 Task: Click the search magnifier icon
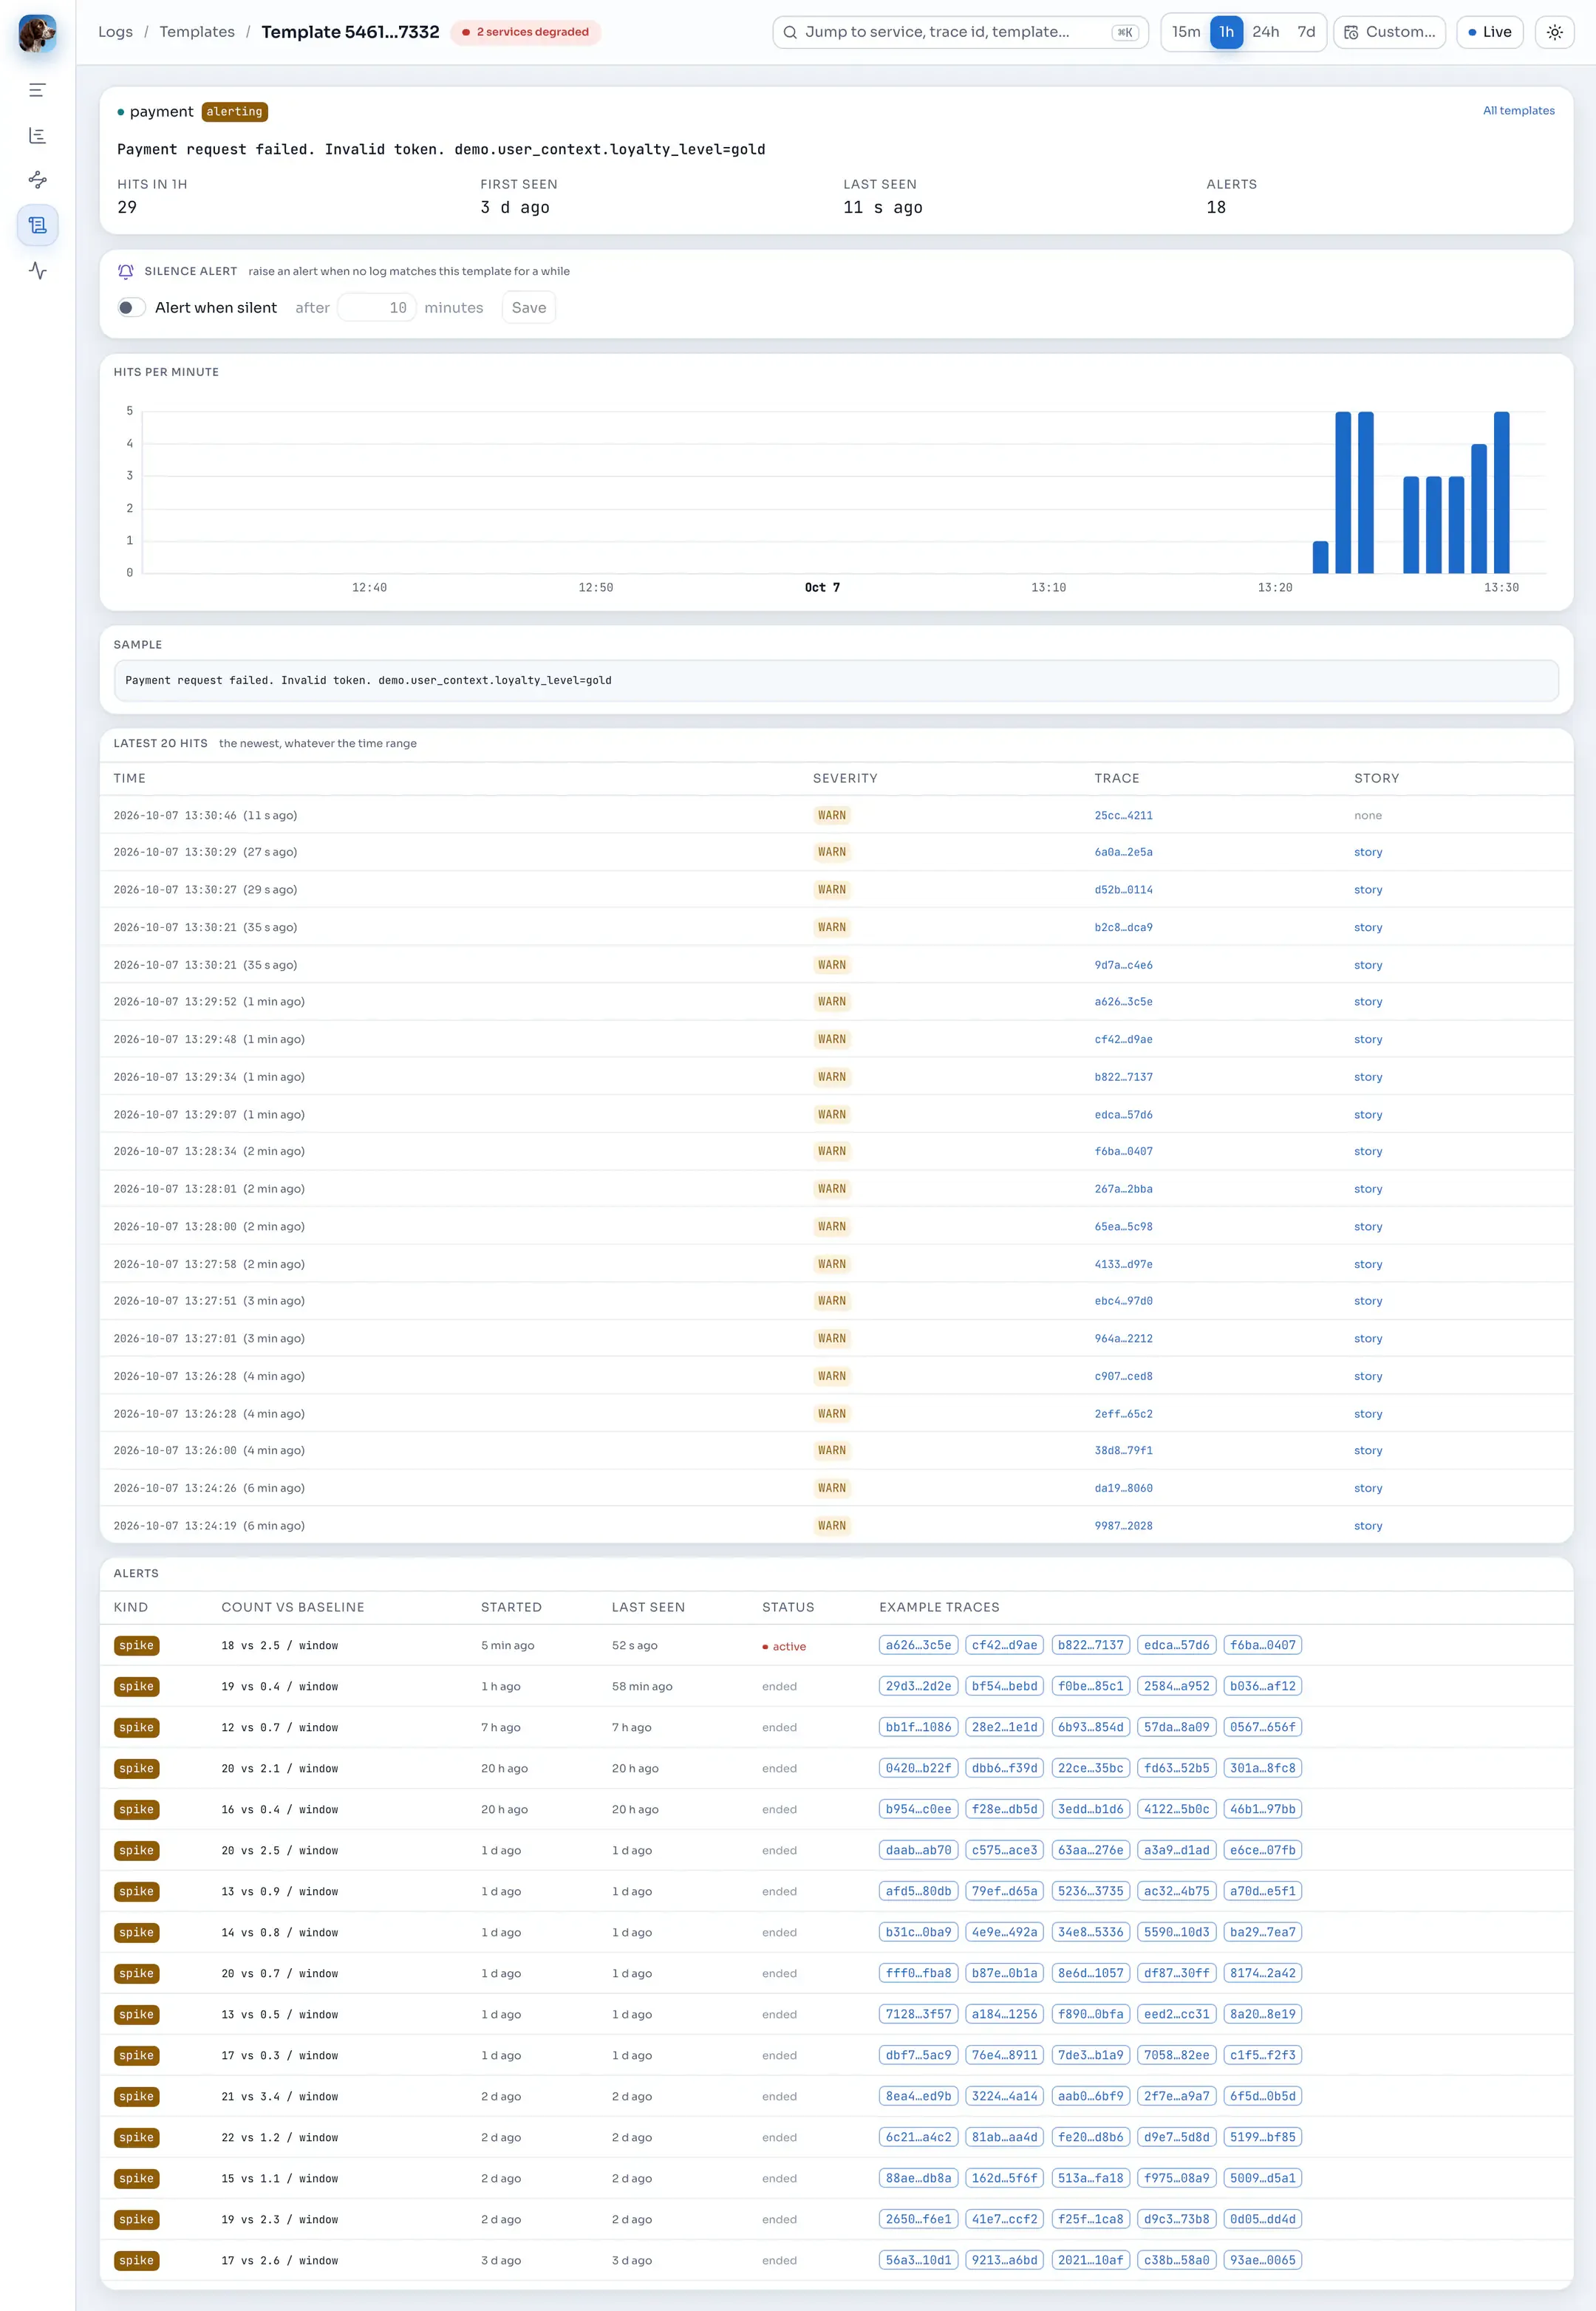pyautogui.click(x=790, y=32)
